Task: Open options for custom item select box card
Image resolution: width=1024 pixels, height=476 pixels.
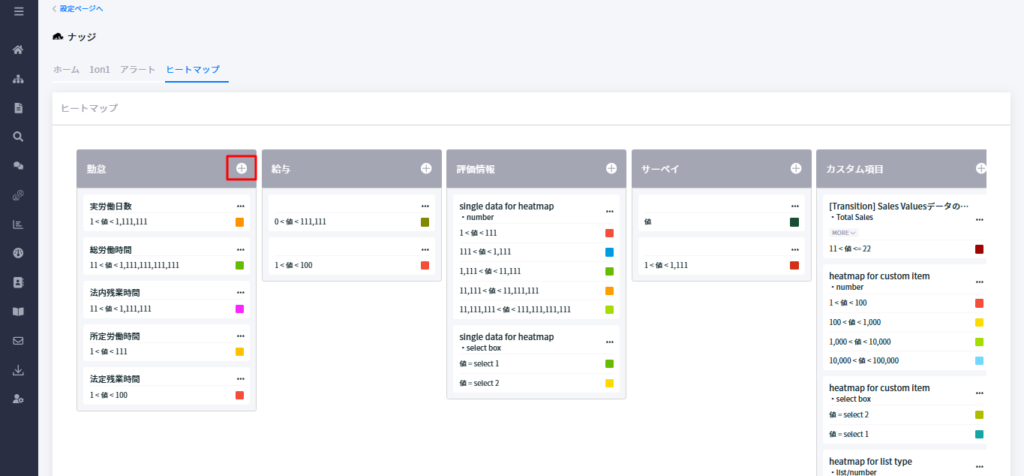Action: 980,393
